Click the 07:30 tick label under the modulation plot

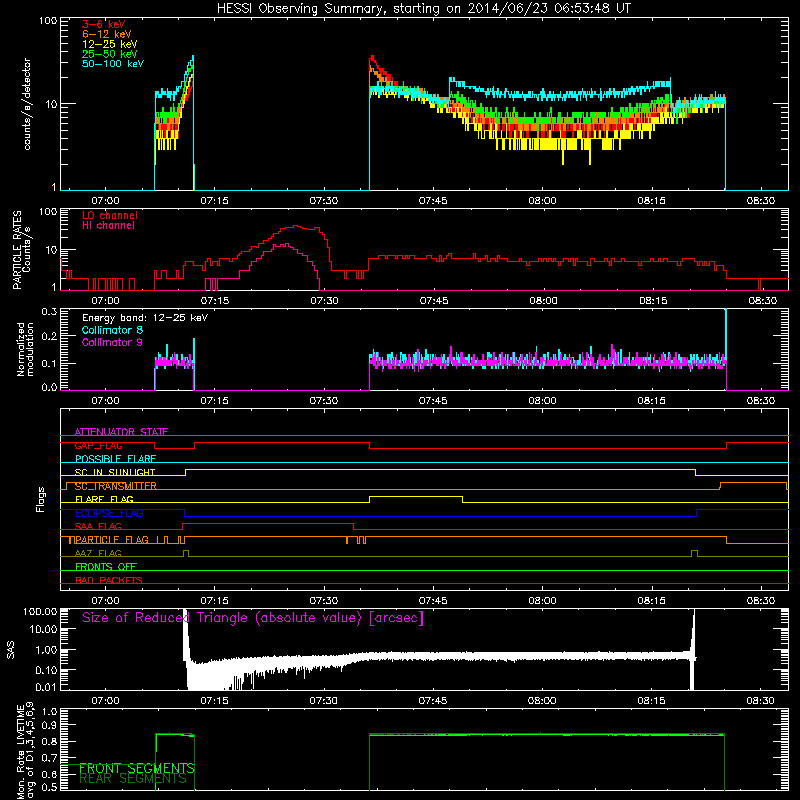click(323, 401)
